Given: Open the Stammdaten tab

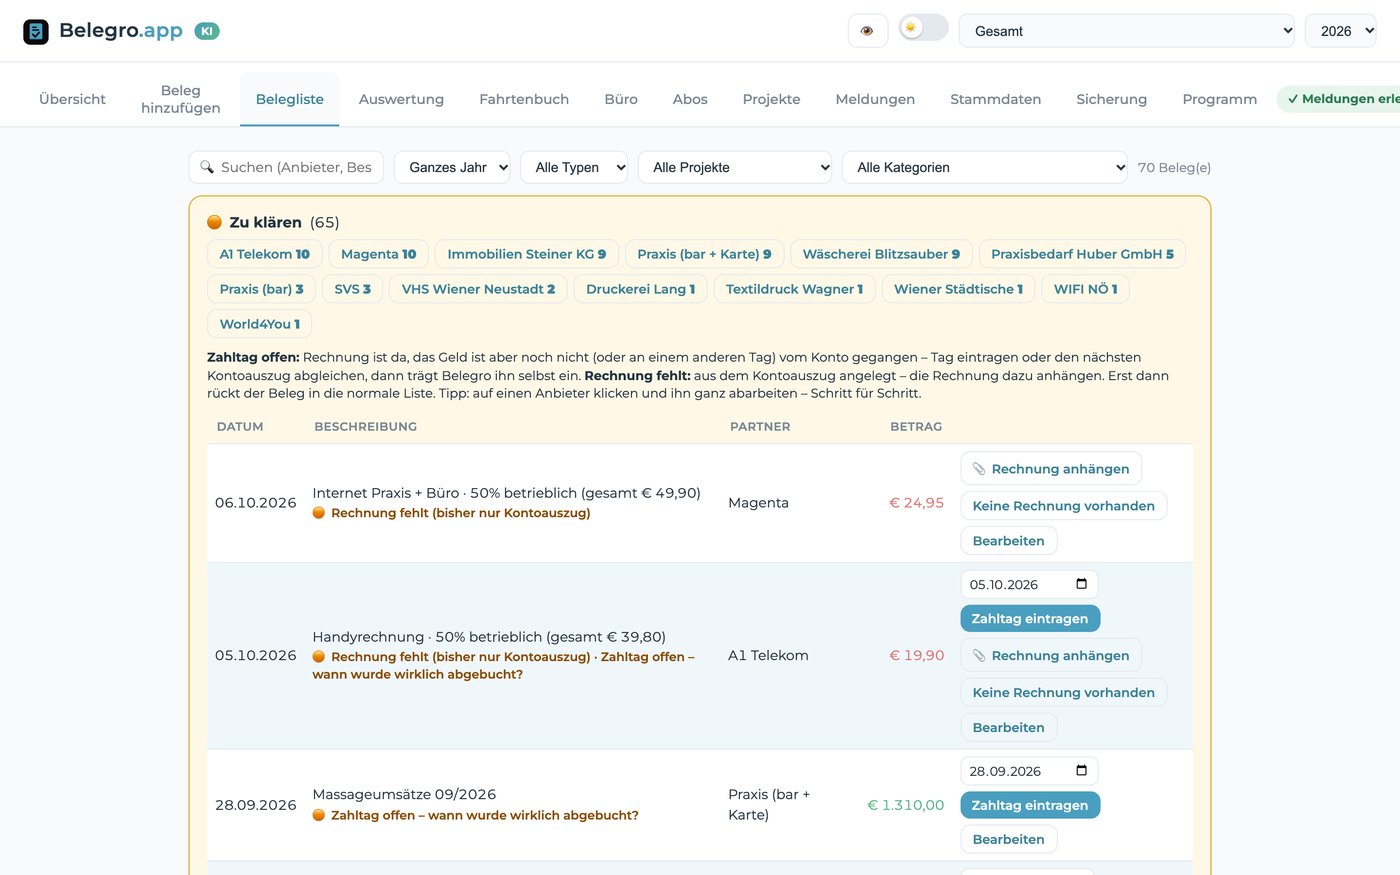Looking at the screenshot, I should (995, 99).
